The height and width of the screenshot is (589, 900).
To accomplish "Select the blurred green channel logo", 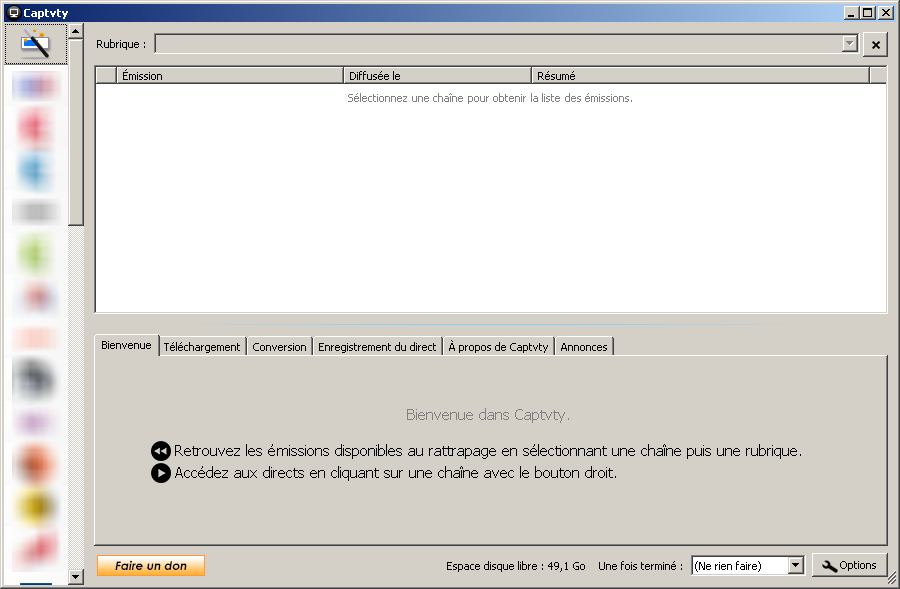I will tap(35, 254).
